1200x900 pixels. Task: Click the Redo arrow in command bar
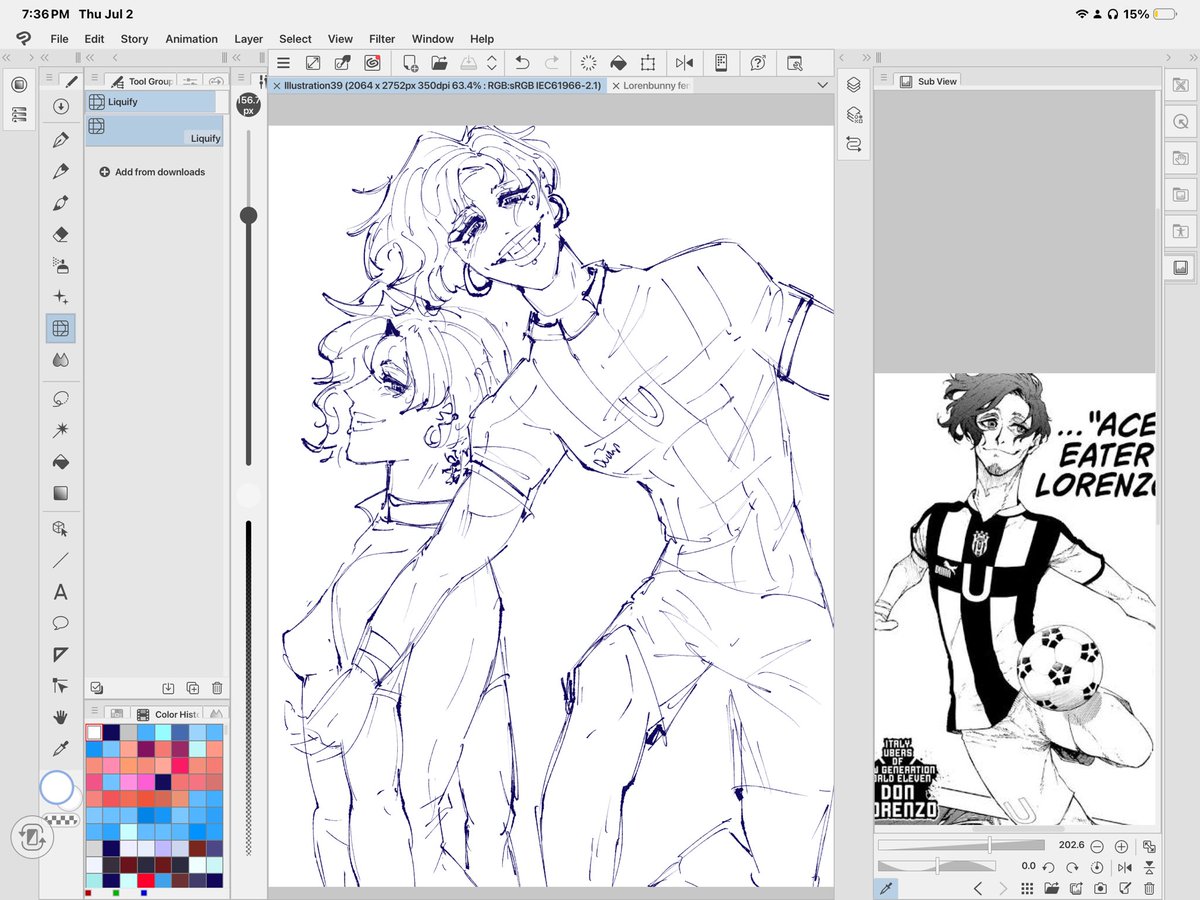click(552, 63)
